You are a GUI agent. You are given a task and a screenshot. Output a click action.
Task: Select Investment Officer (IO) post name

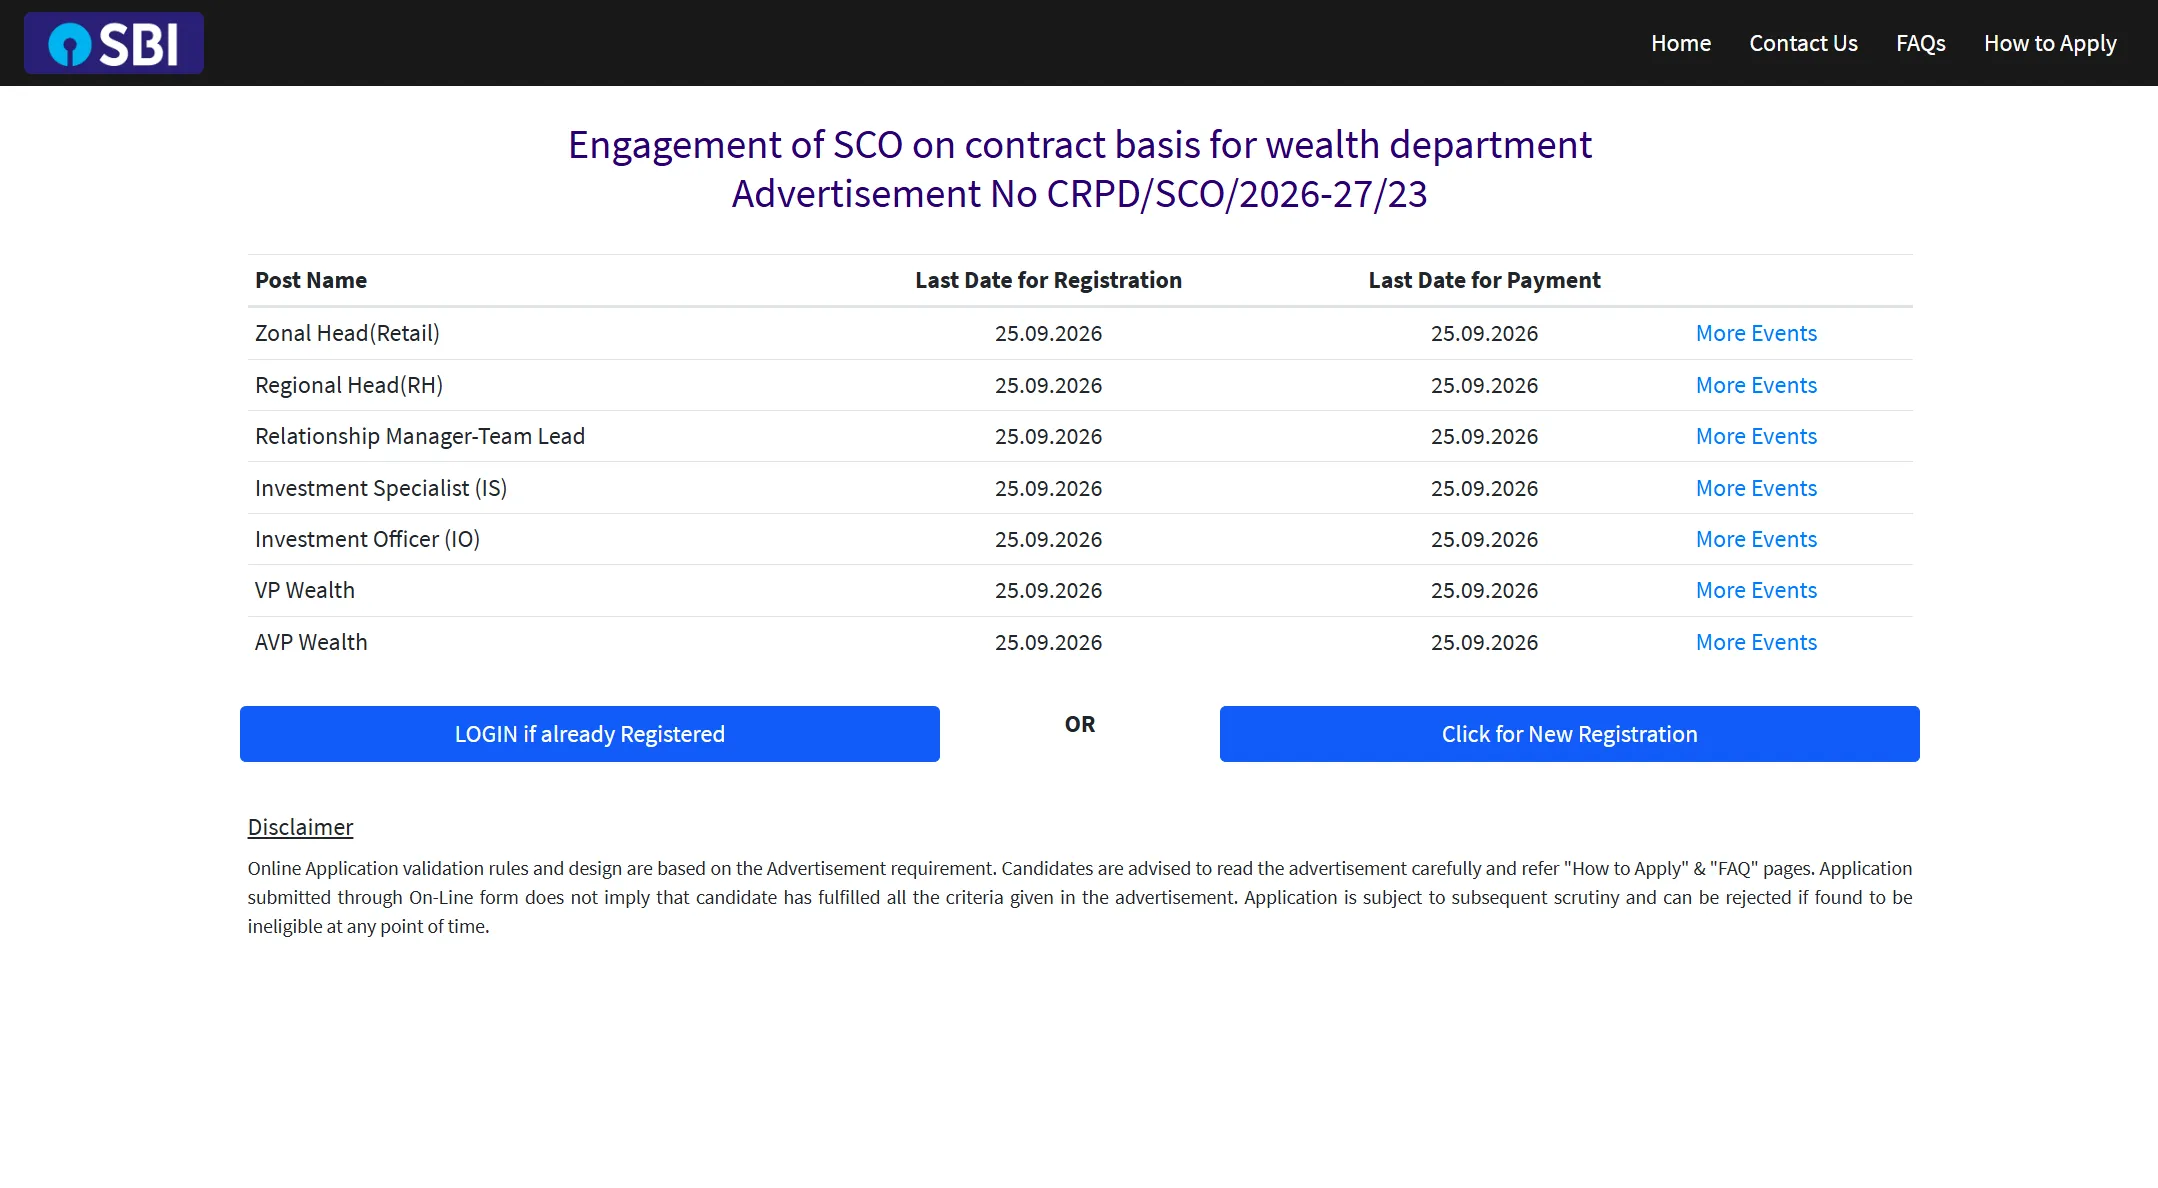(x=367, y=539)
